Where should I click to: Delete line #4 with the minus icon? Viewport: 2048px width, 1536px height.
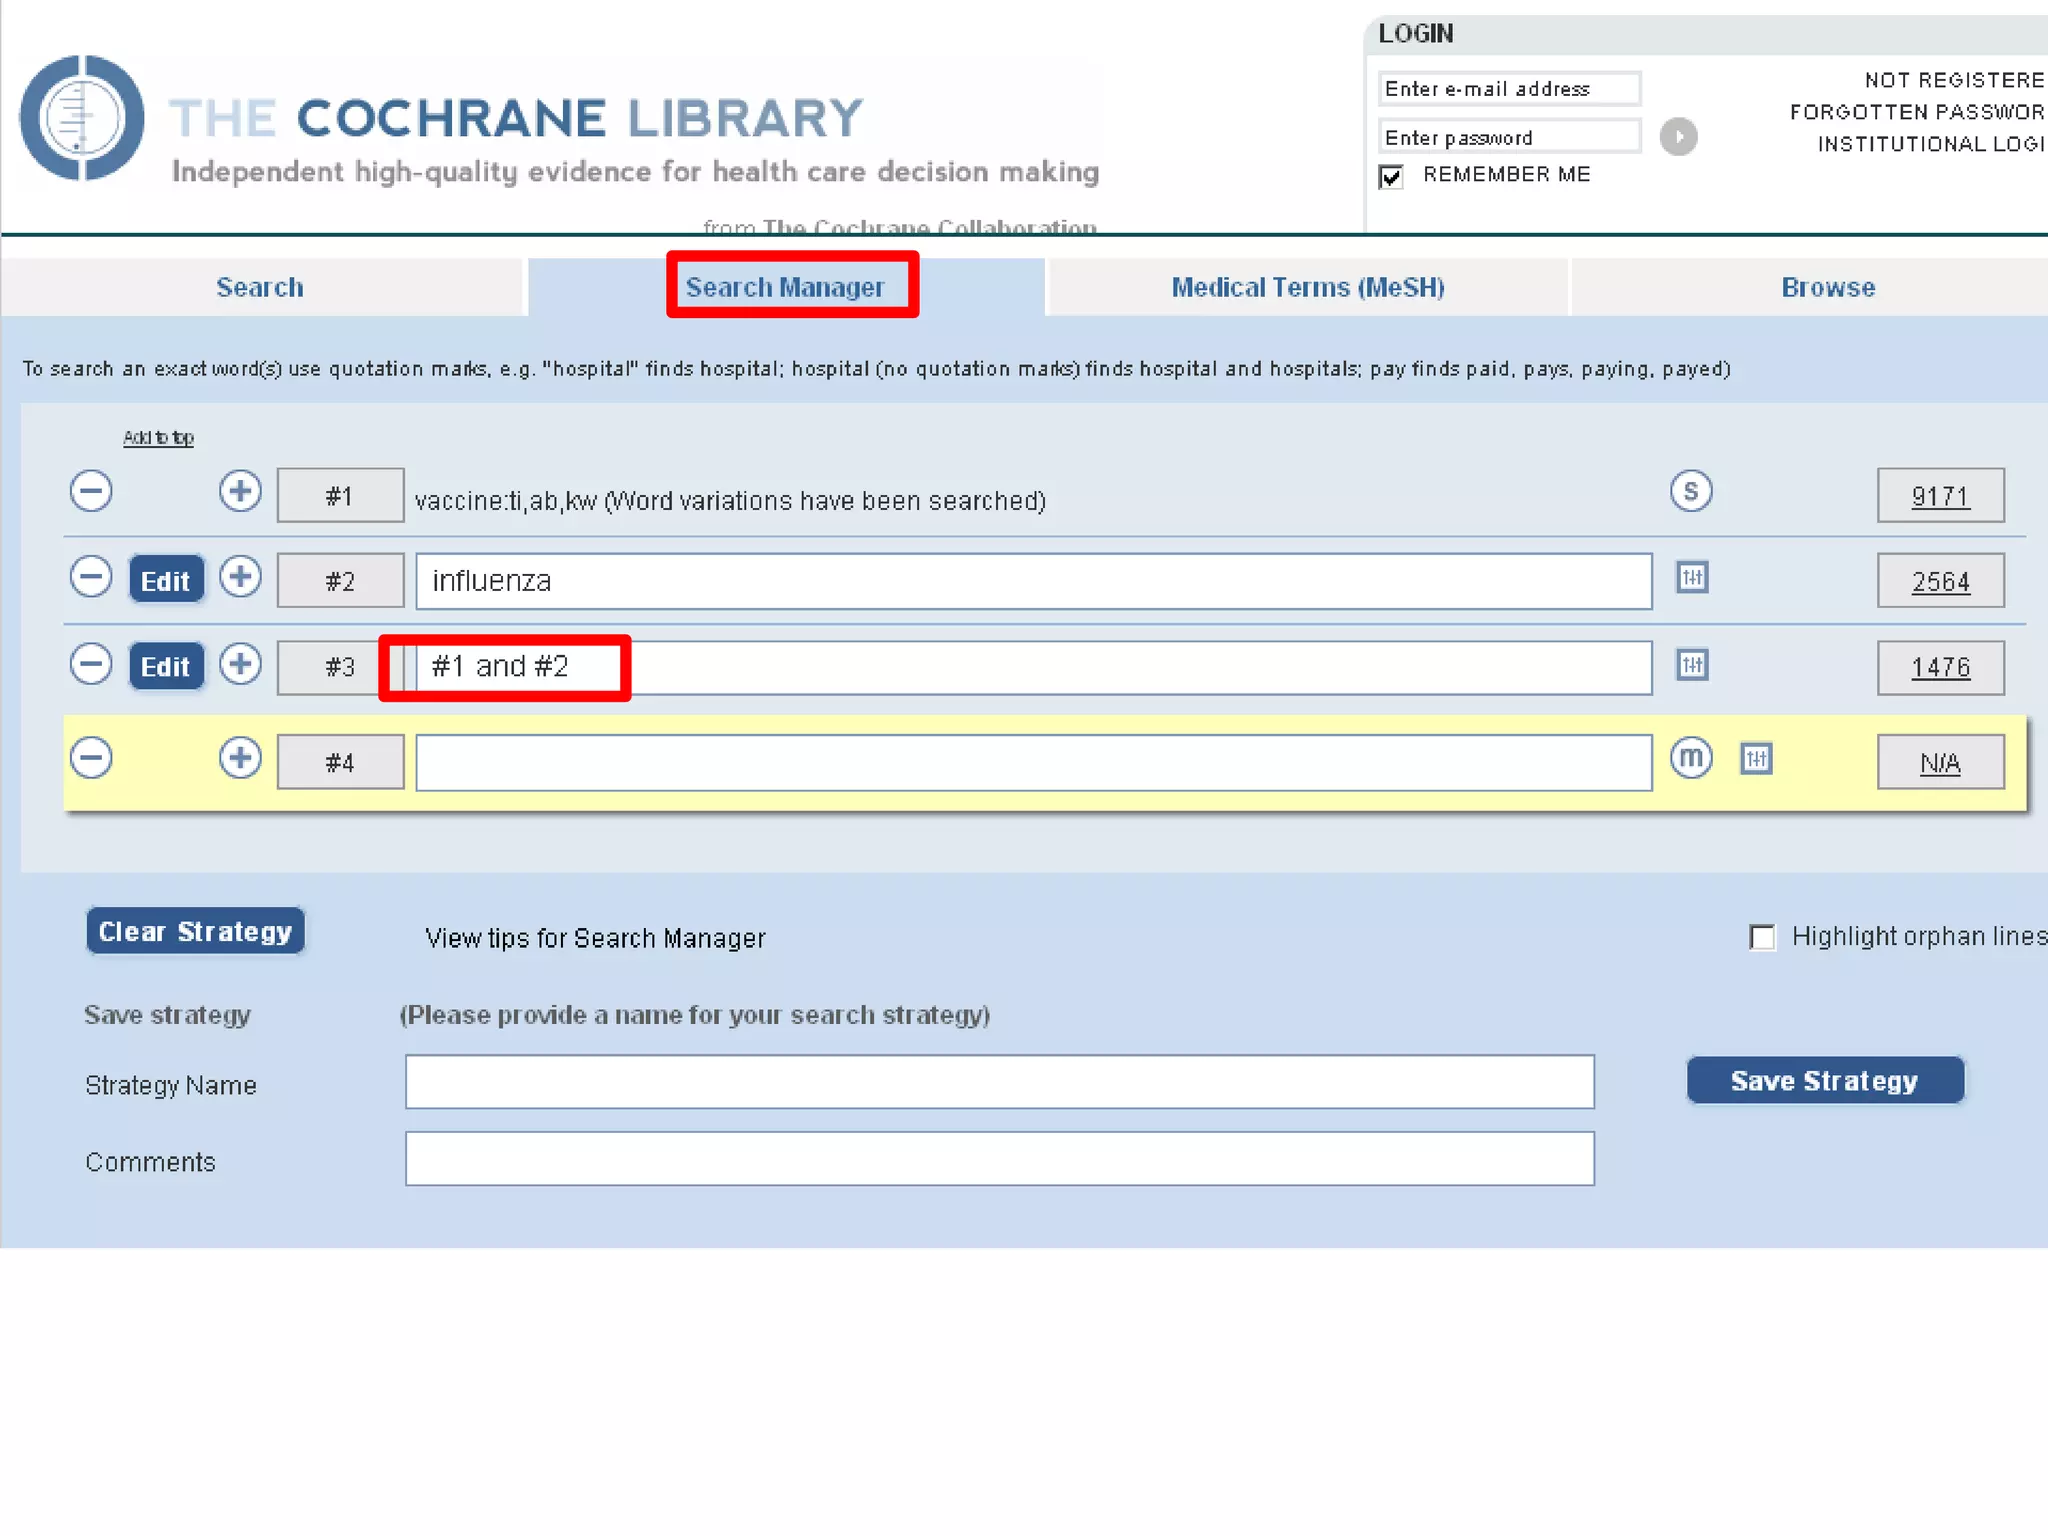click(91, 758)
